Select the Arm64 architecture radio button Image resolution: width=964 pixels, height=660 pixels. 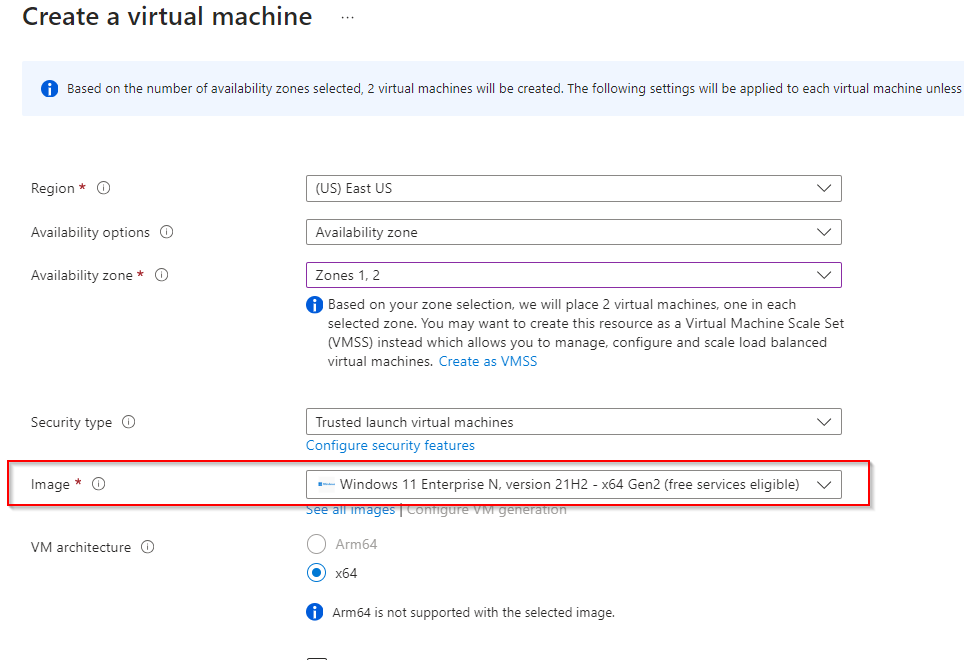[x=317, y=544]
